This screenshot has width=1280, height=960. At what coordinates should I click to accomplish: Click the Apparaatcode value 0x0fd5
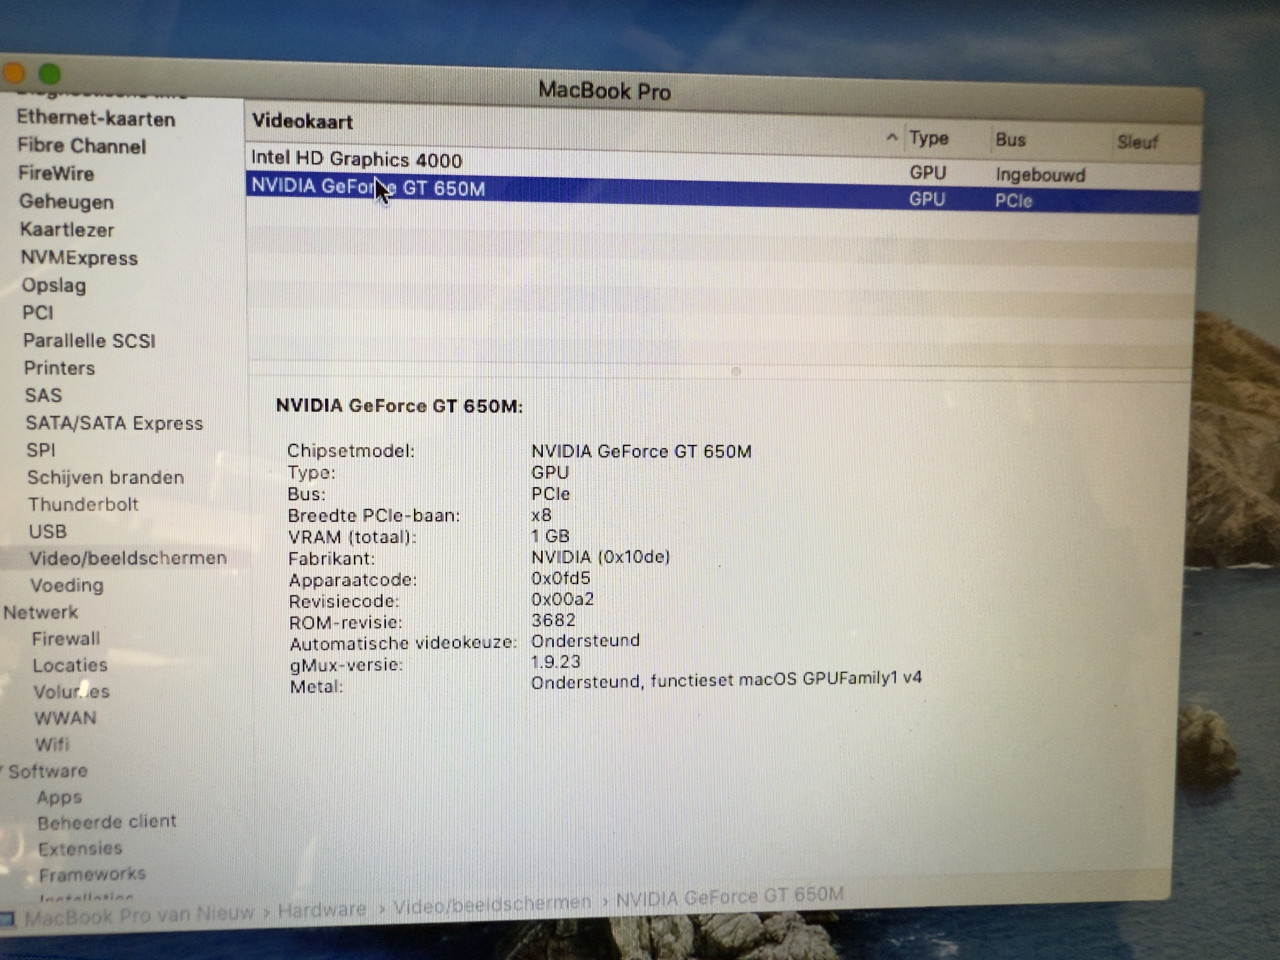coord(561,578)
